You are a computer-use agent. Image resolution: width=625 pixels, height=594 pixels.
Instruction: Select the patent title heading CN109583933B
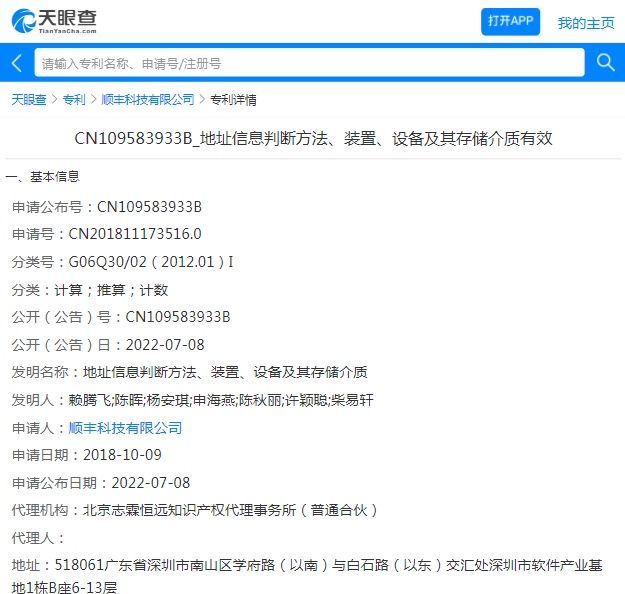[313, 139]
